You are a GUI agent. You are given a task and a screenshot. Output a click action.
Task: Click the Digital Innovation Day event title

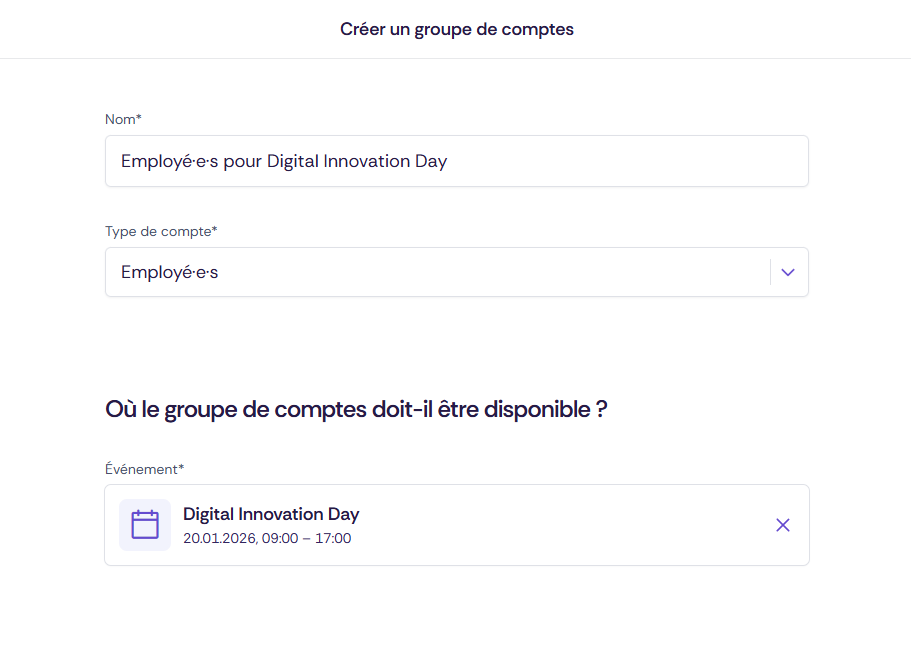click(x=271, y=514)
